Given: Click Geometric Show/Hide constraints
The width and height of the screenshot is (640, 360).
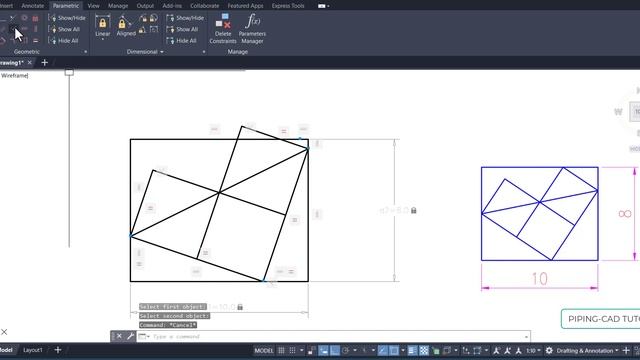Looking at the screenshot, I should [67, 18].
